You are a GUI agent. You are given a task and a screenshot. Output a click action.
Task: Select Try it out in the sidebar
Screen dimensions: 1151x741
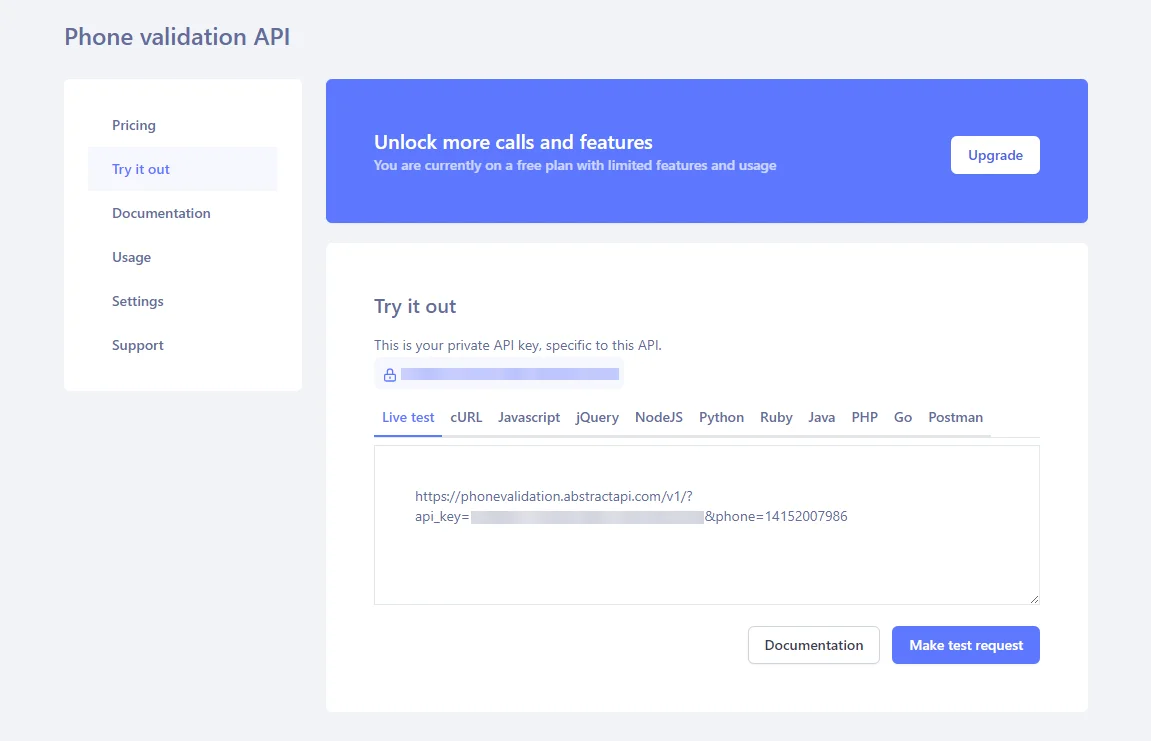tap(140, 169)
